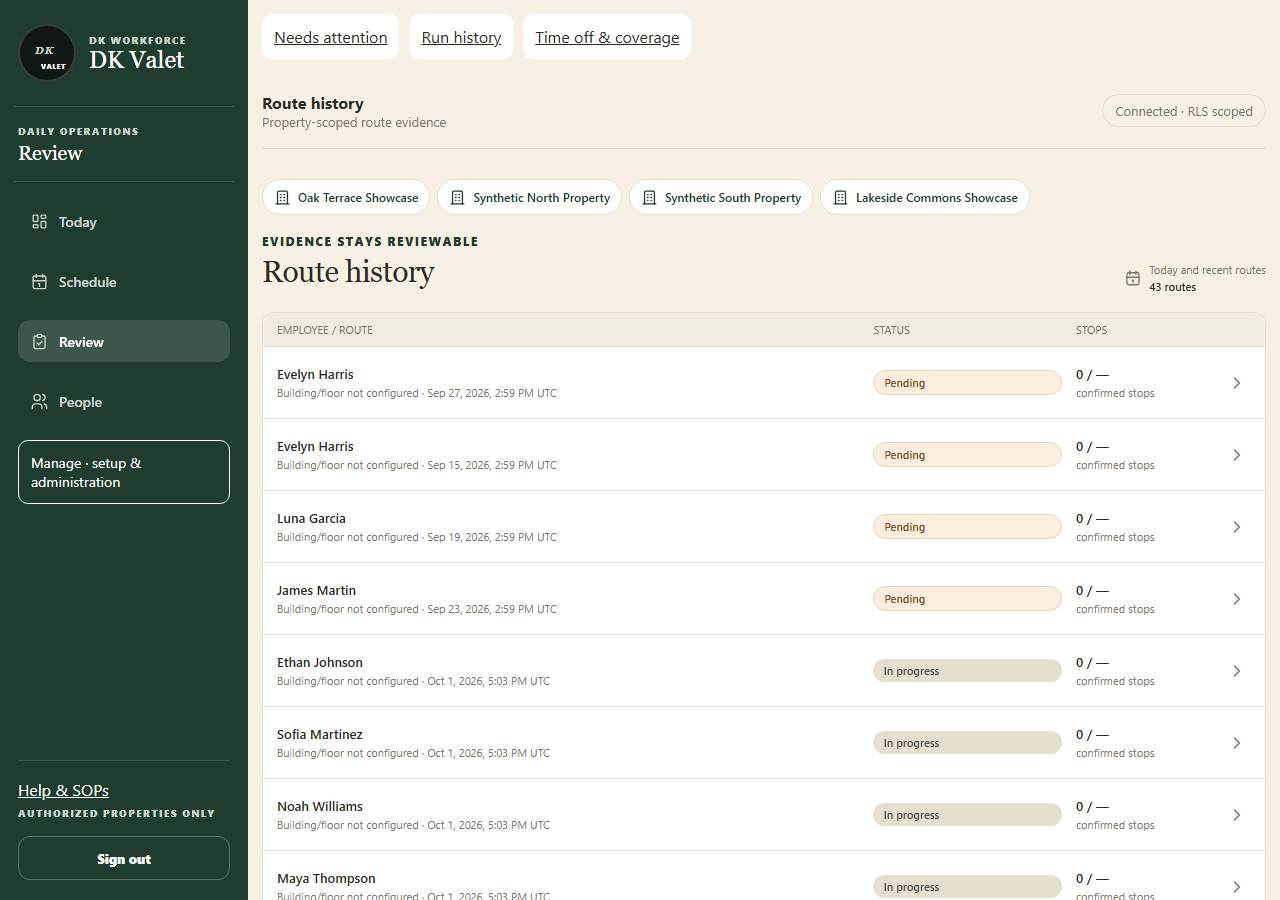The image size is (1280, 900).
Task: Click the EMPLOYEE / ROUTE column header
Action: pos(325,330)
